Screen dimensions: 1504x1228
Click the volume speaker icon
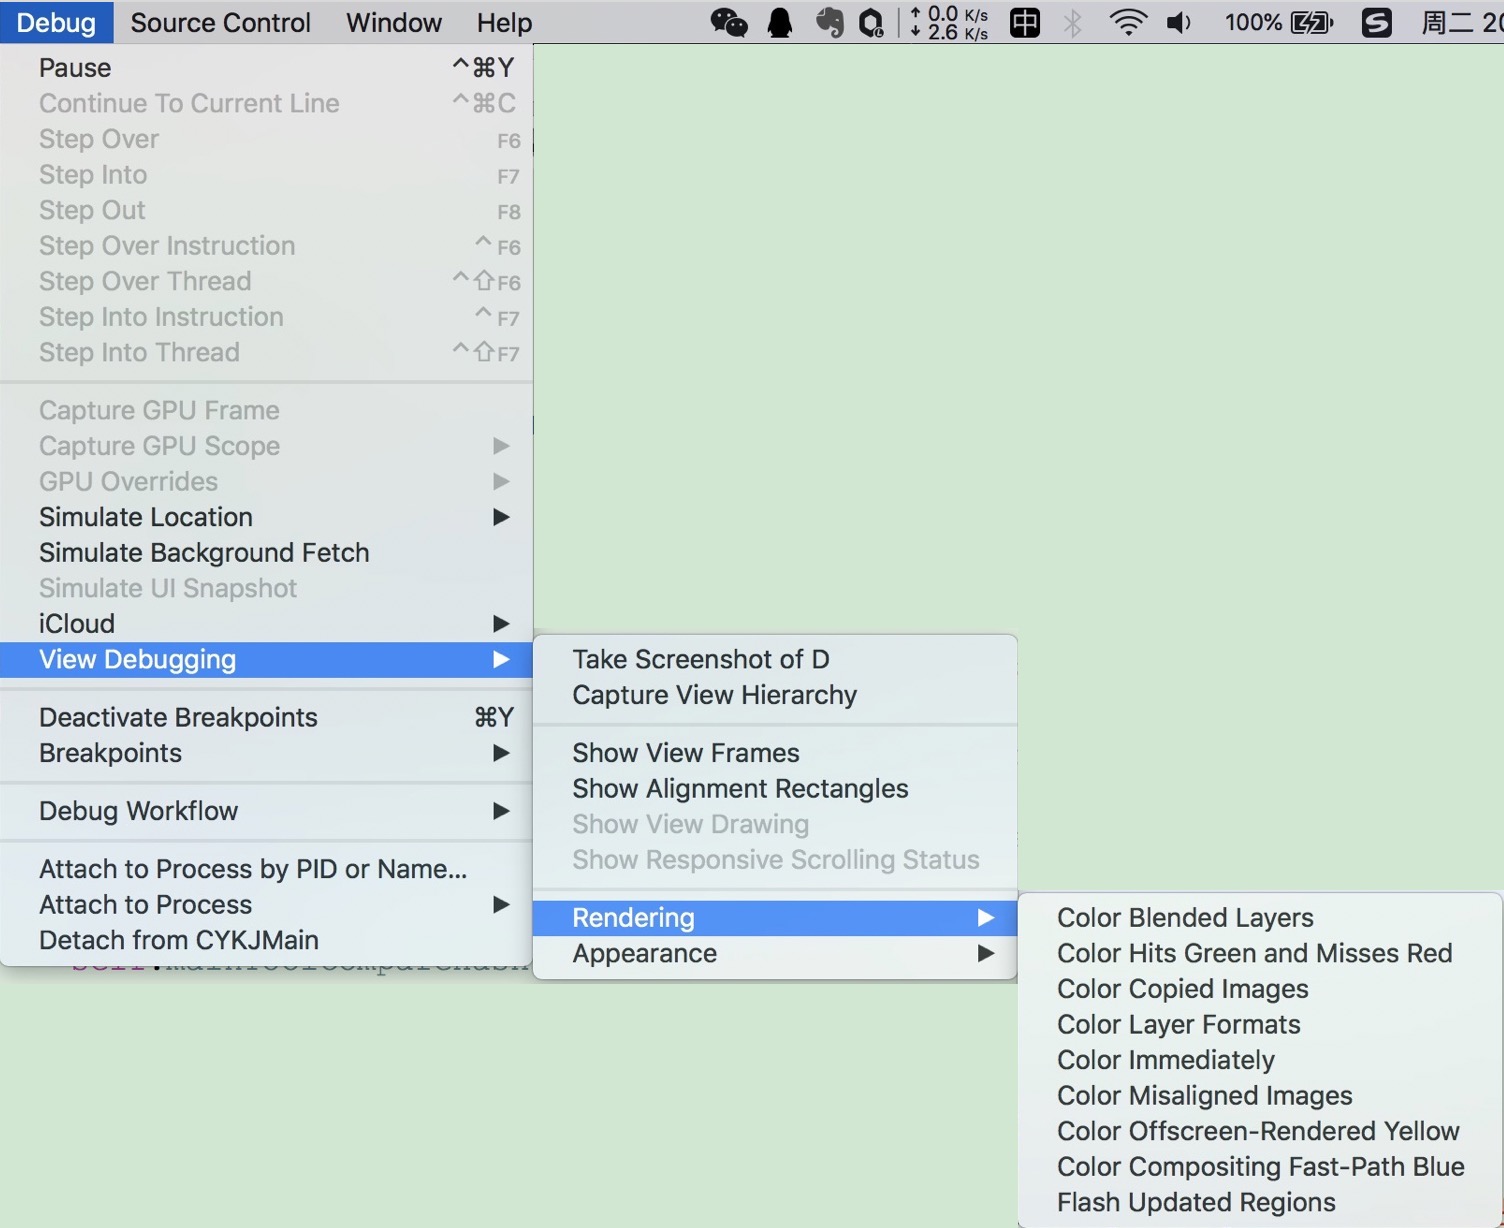pos(1179,22)
